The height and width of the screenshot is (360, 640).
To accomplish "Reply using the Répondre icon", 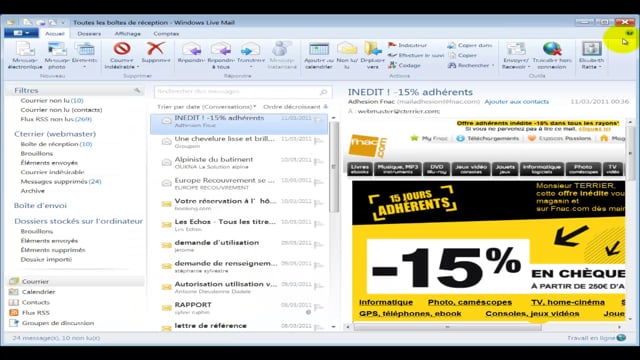I will [x=191, y=50].
